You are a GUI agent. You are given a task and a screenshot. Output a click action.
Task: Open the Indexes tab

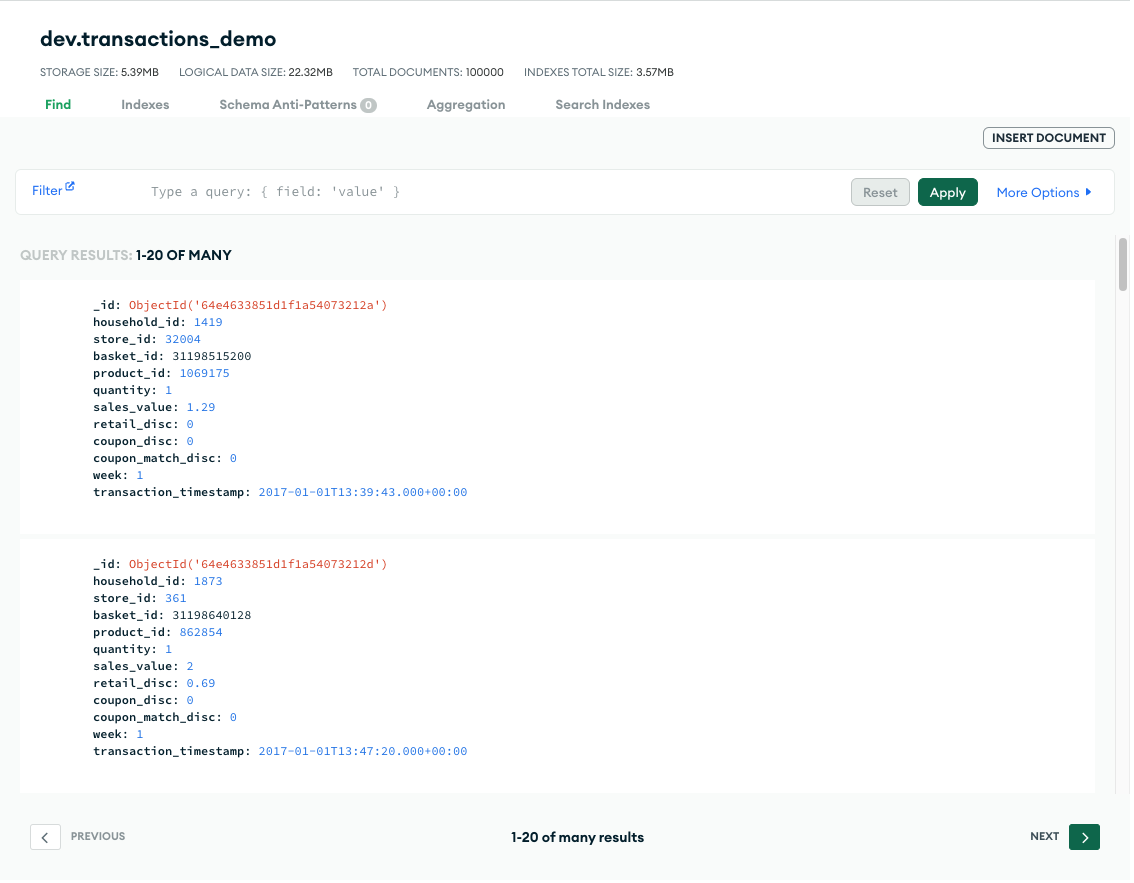point(145,104)
